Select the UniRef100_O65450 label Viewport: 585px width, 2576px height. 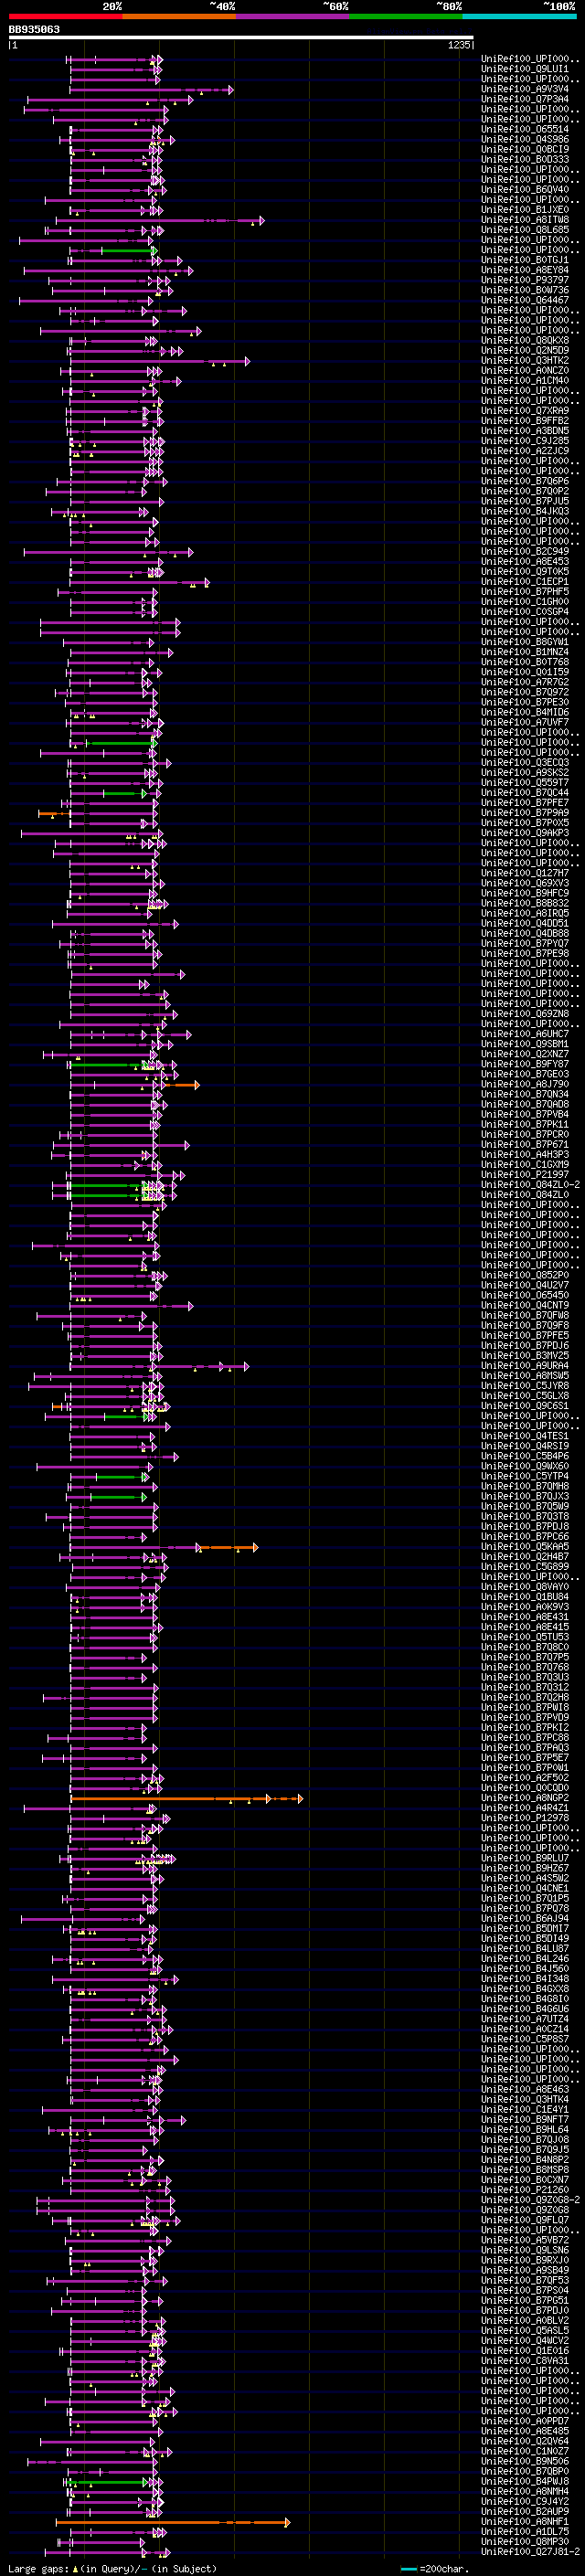coord(525,1295)
